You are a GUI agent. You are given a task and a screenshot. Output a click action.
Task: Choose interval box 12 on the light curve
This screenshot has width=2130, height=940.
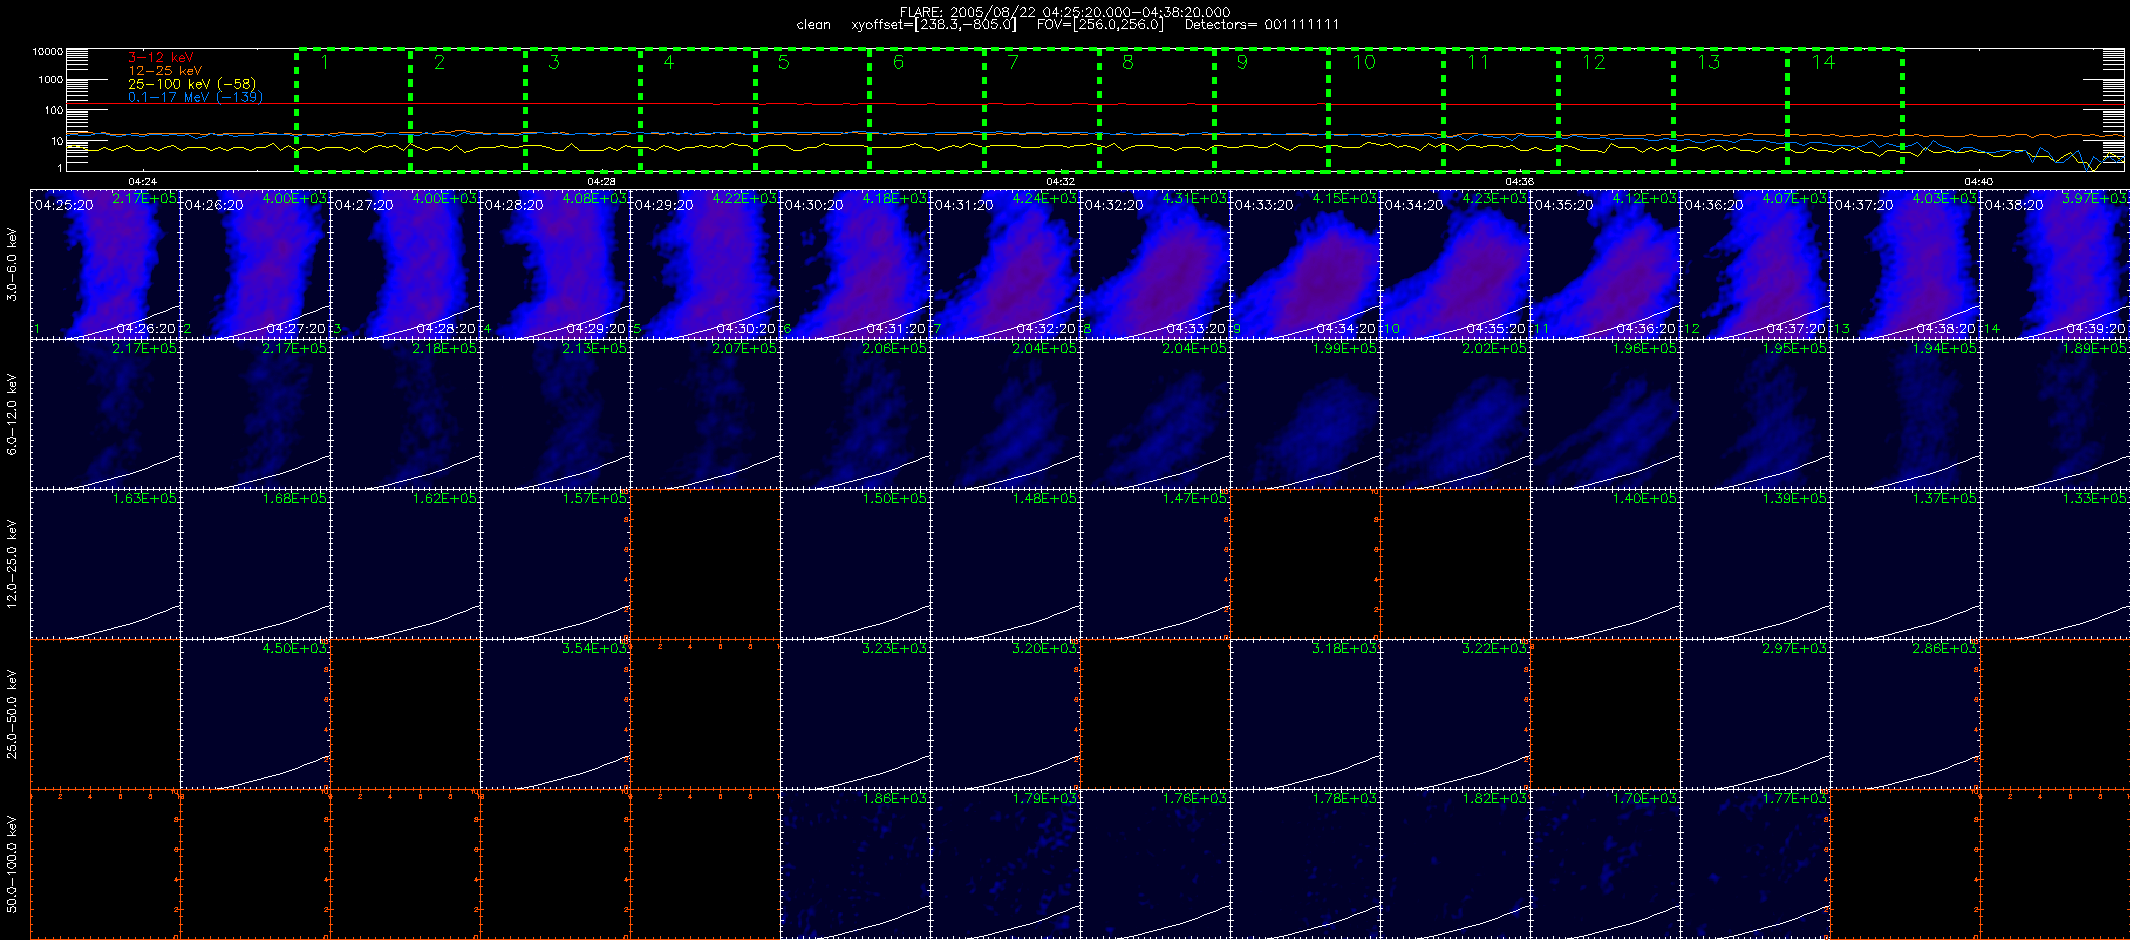(1616, 110)
